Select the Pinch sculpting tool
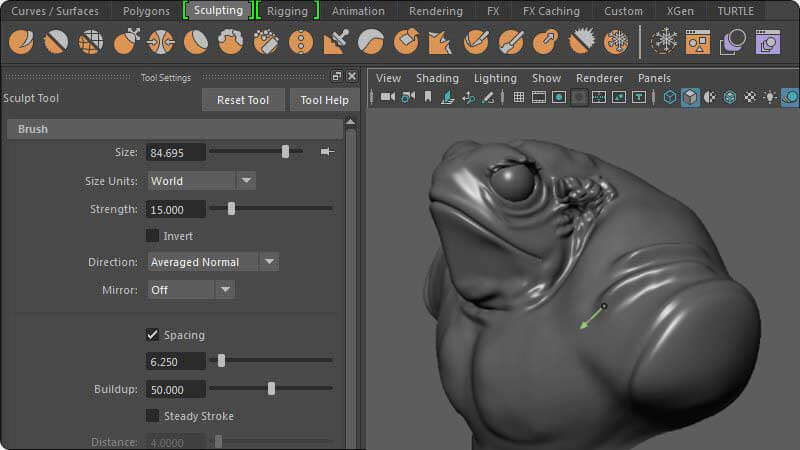 click(x=160, y=42)
